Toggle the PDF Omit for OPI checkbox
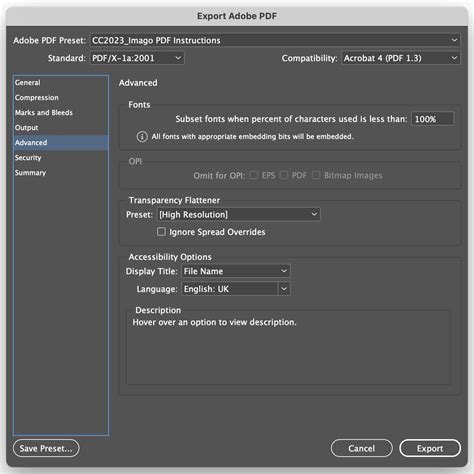 click(284, 175)
